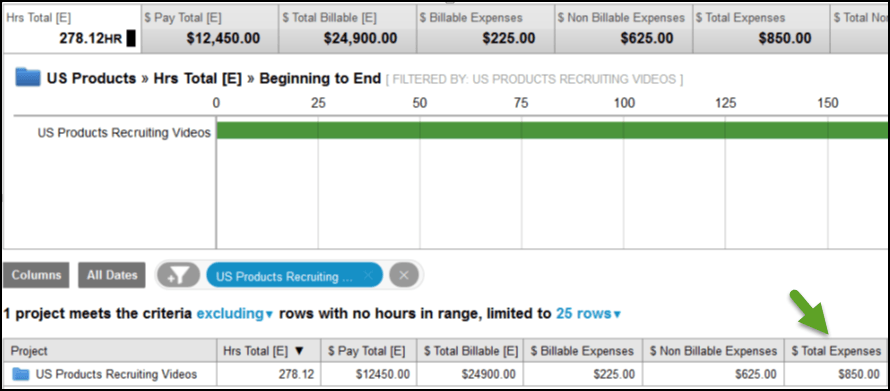Open US Products Recruiting Videos project row
Image resolution: width=890 pixels, height=391 pixels.
point(116,374)
